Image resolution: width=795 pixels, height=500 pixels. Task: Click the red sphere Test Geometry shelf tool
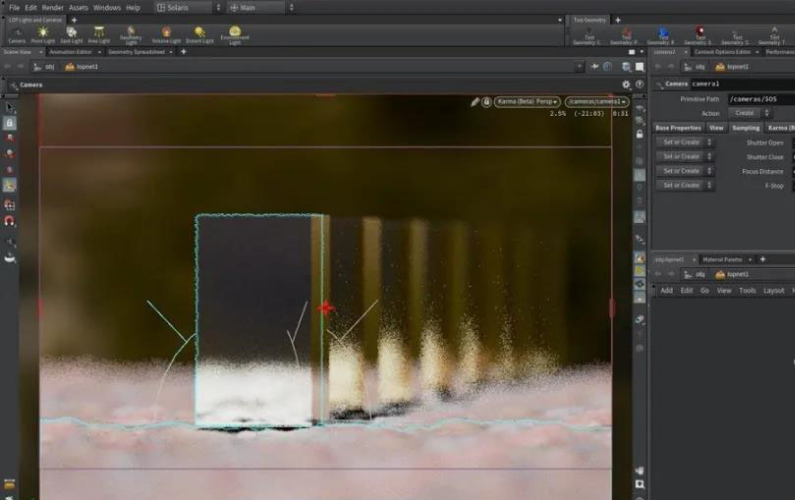[x=700, y=37]
